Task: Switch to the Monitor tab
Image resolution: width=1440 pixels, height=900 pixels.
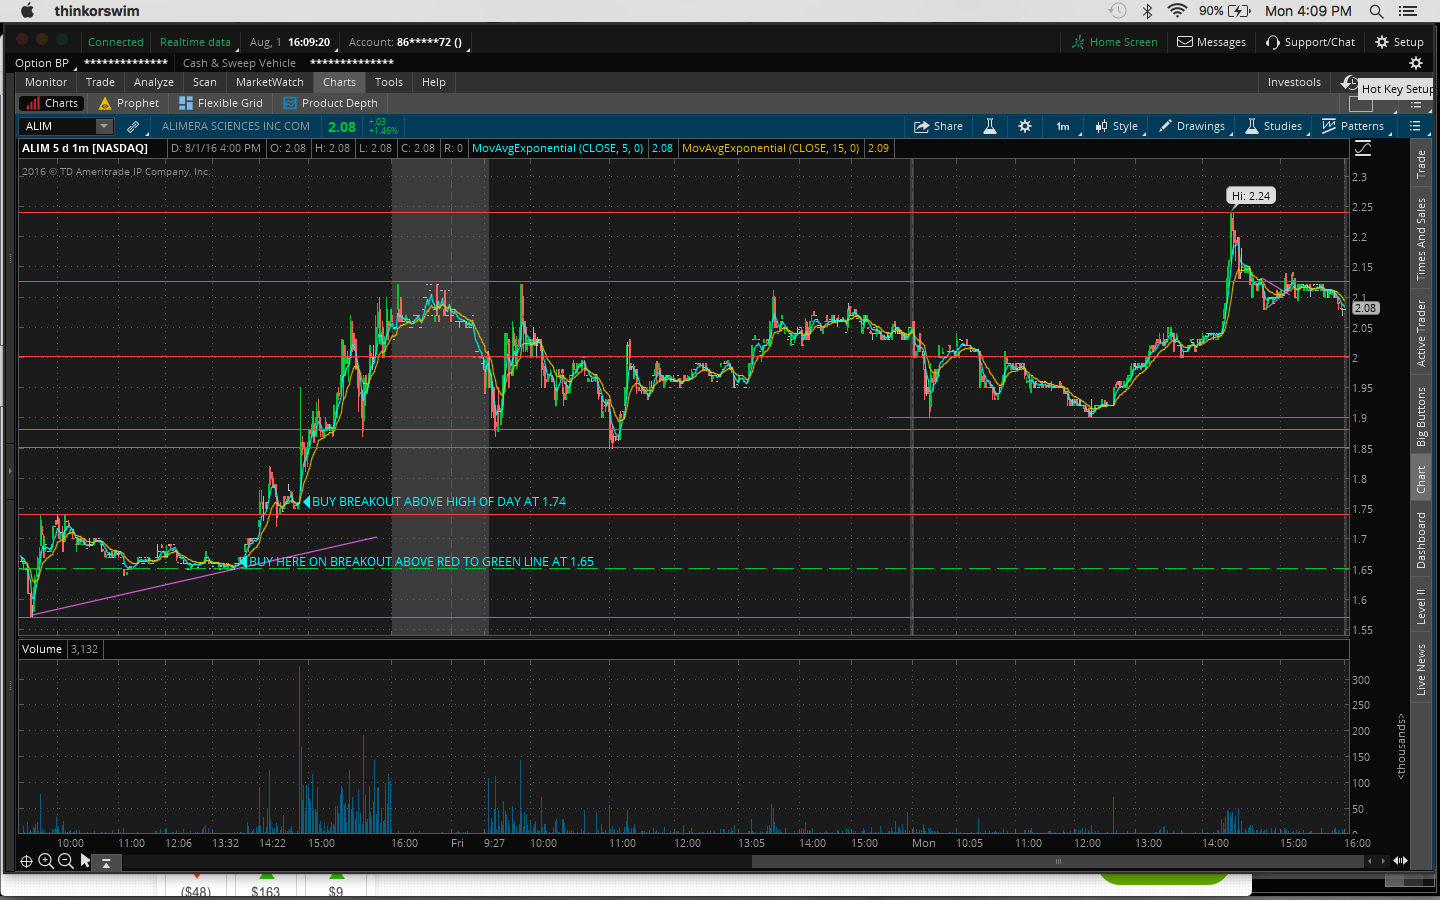Action: coord(46,82)
